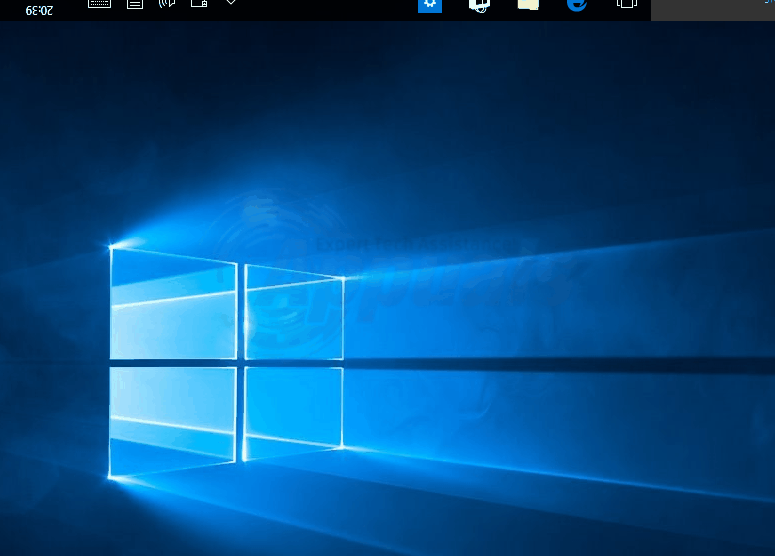
Task: Launch Microsoft Edge browser from the taskbar
Action: [577, 4]
